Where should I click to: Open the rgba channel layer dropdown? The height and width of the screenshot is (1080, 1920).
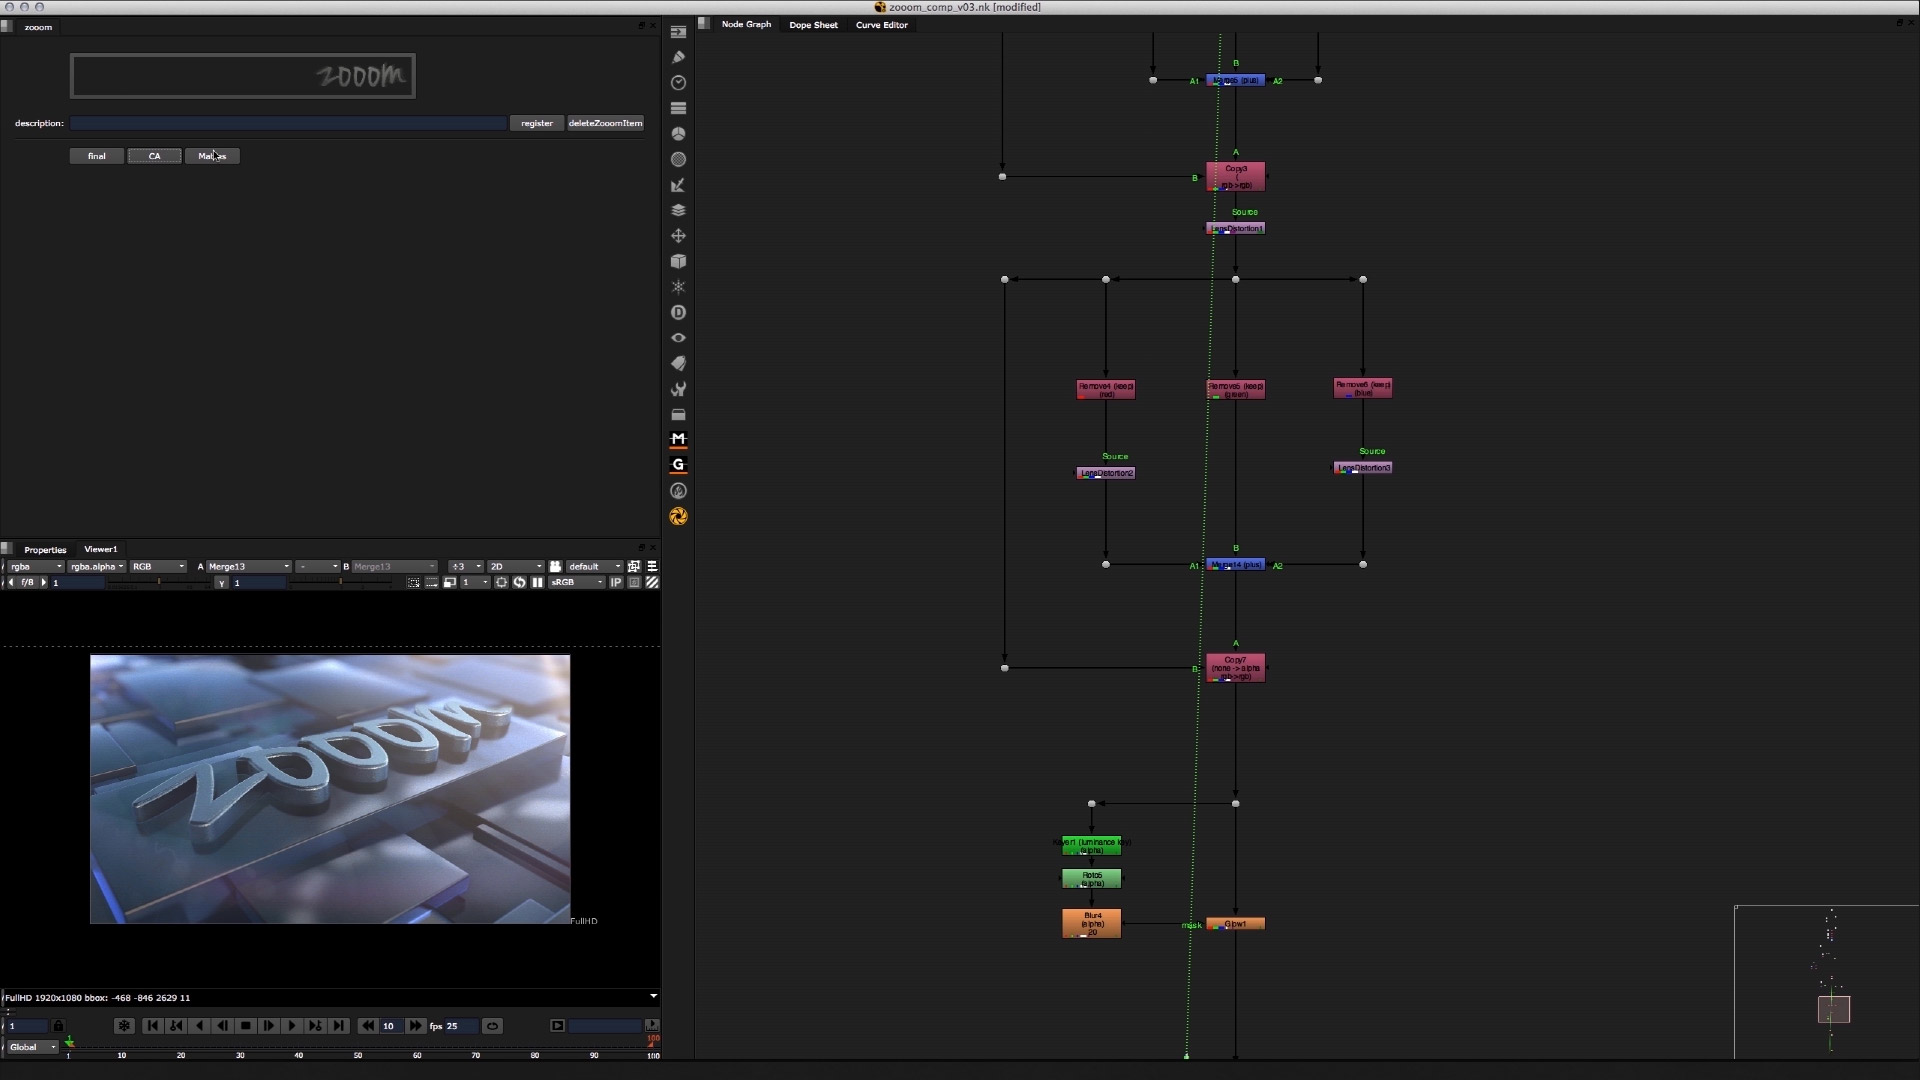35,567
